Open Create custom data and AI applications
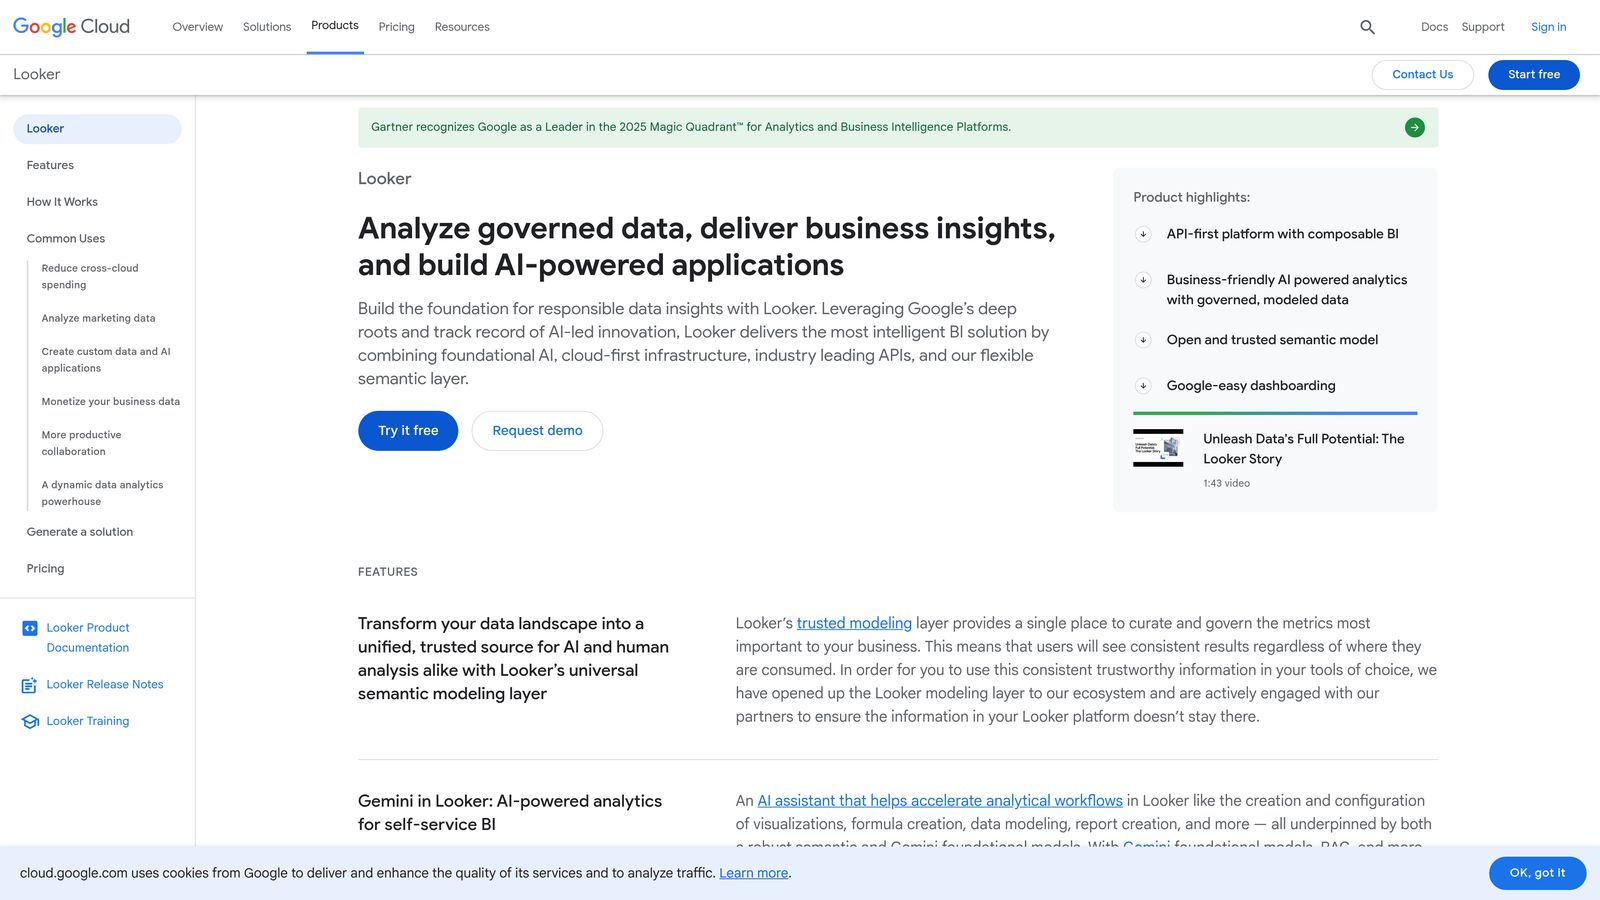Screen dimensions: 1600x900 click(106, 360)
